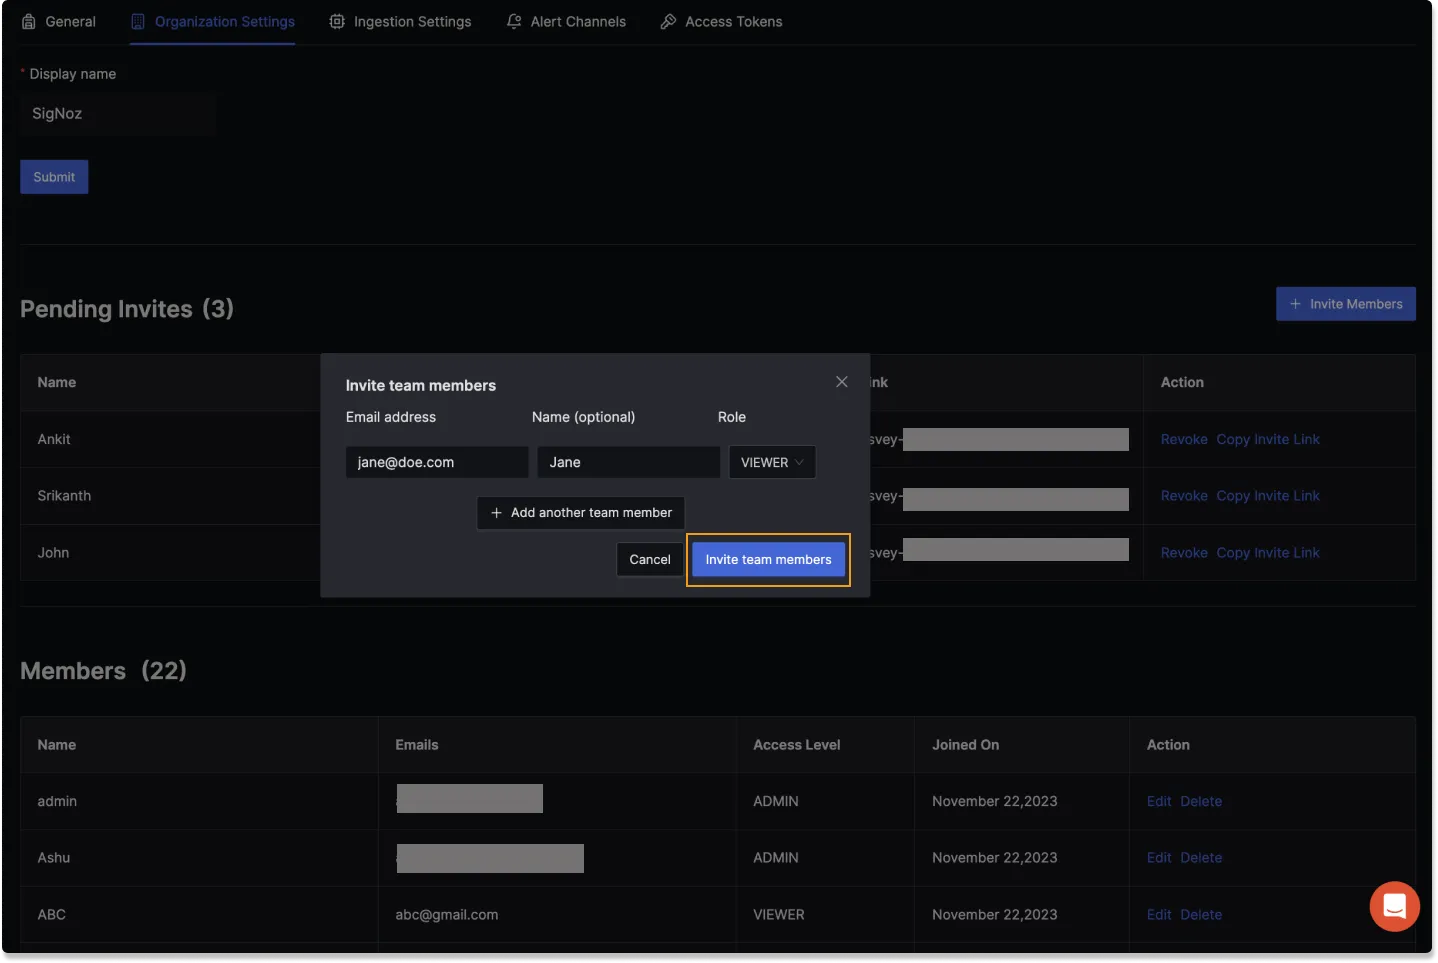1438x963 pixels.
Task: Switch to Organization Settings tab
Action: coord(212,21)
